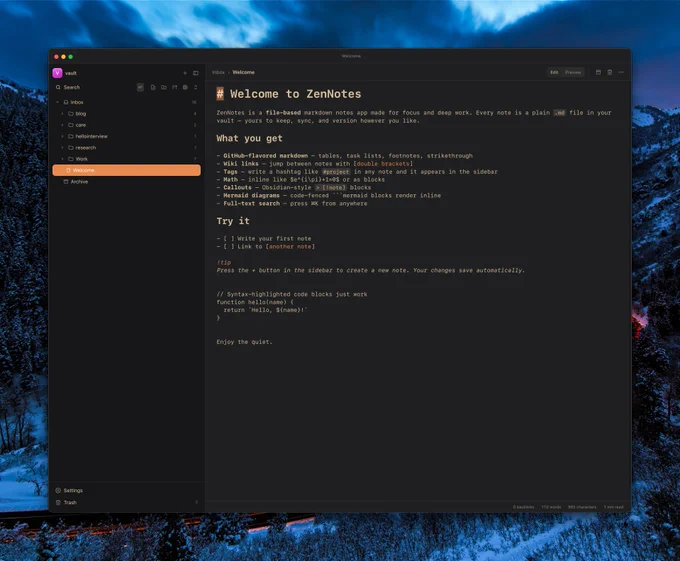Expand the hellointerview folder chevron
This screenshot has height=561, width=680.
62,136
